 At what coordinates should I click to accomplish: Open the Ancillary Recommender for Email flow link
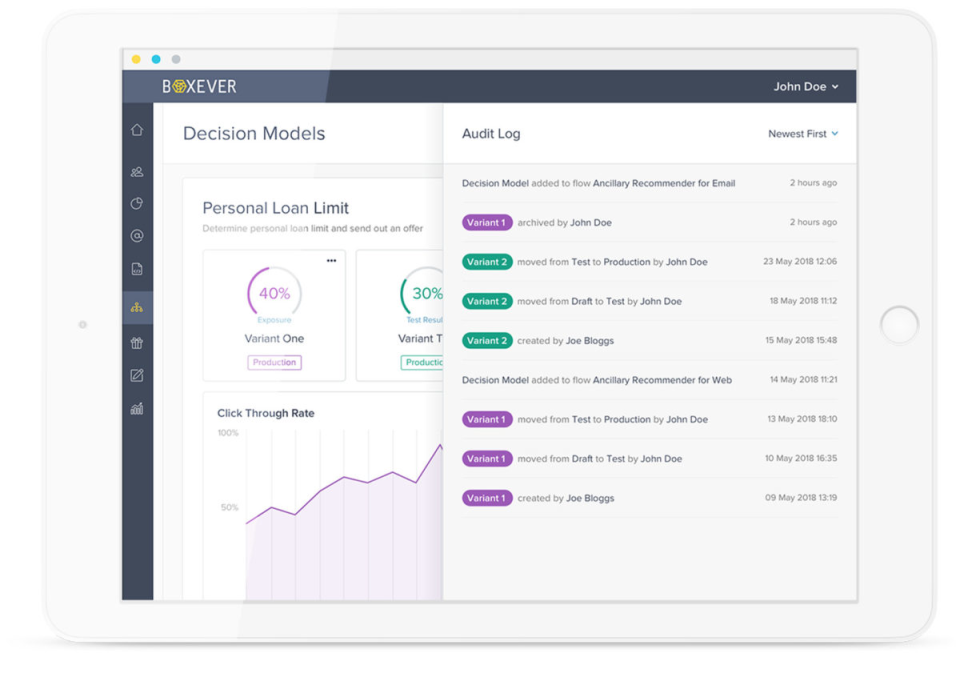[x=664, y=183]
